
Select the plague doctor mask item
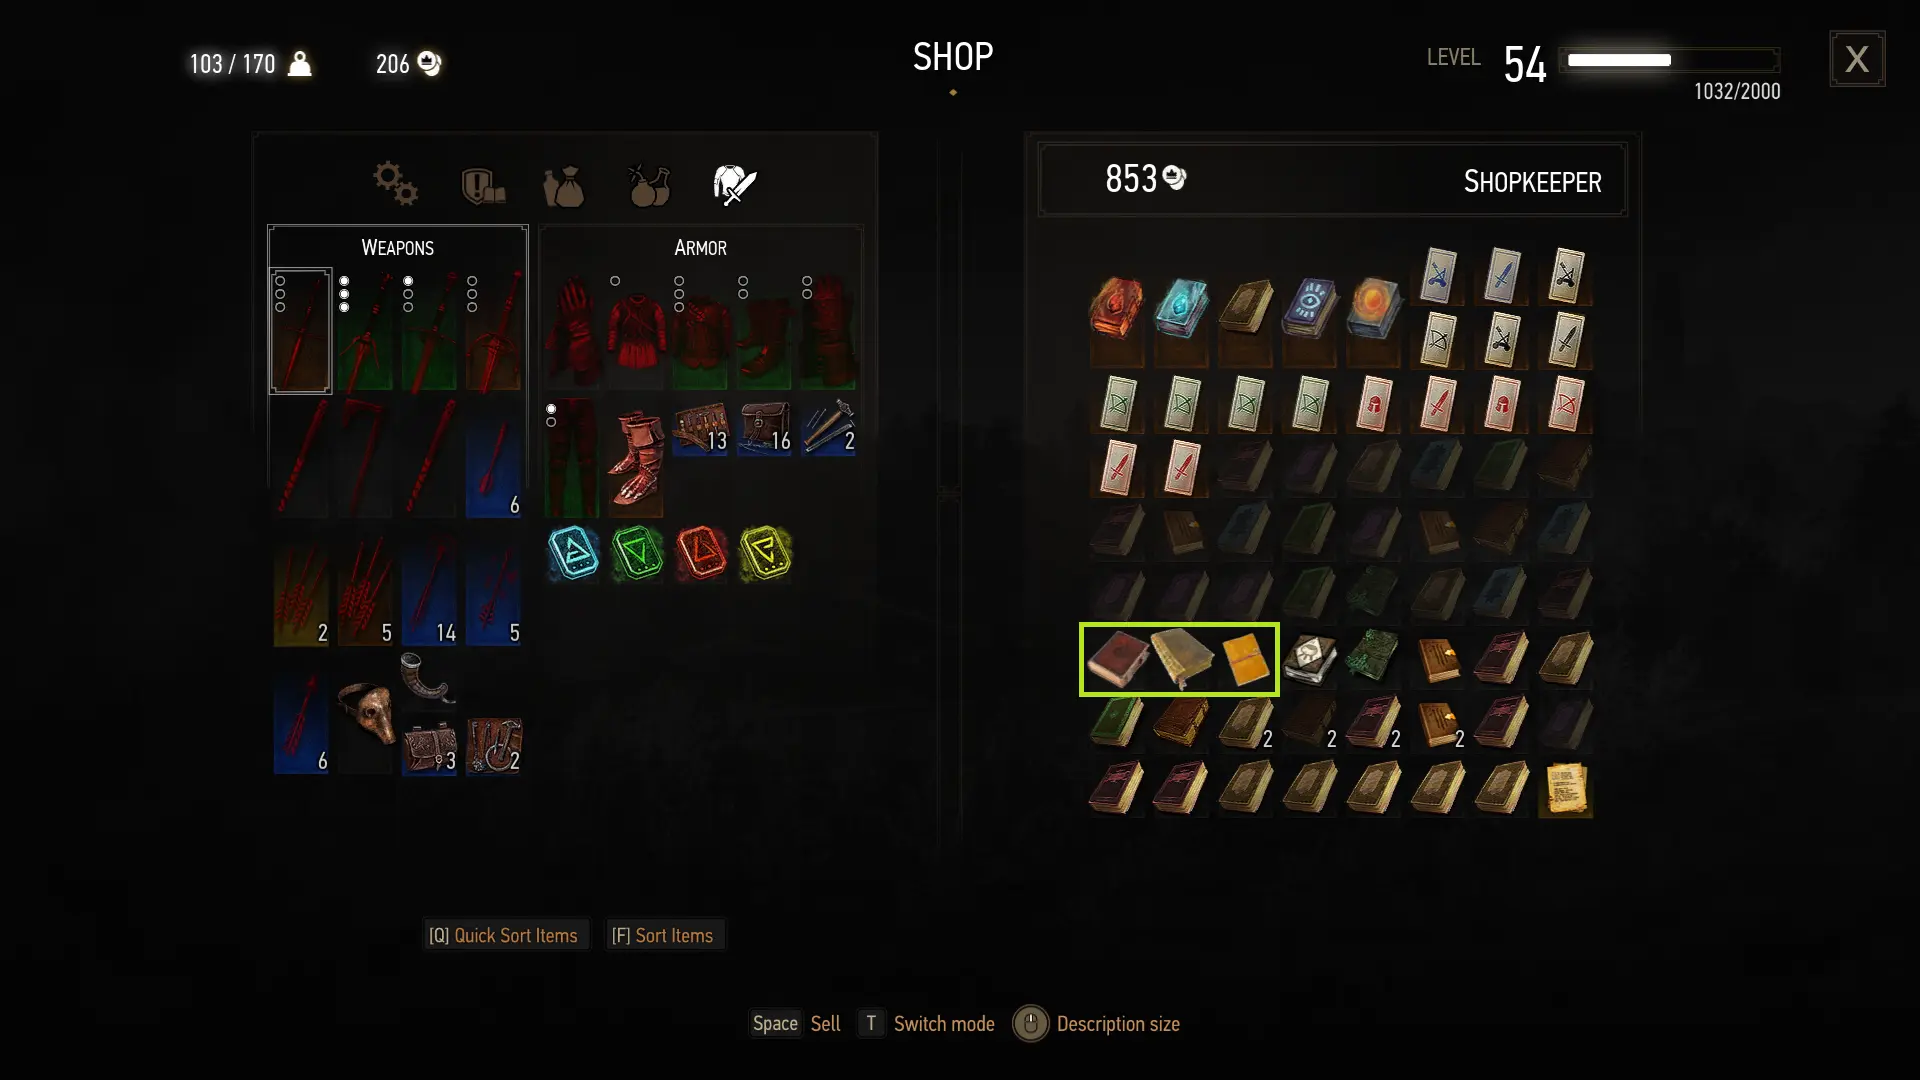pyautogui.click(x=366, y=712)
